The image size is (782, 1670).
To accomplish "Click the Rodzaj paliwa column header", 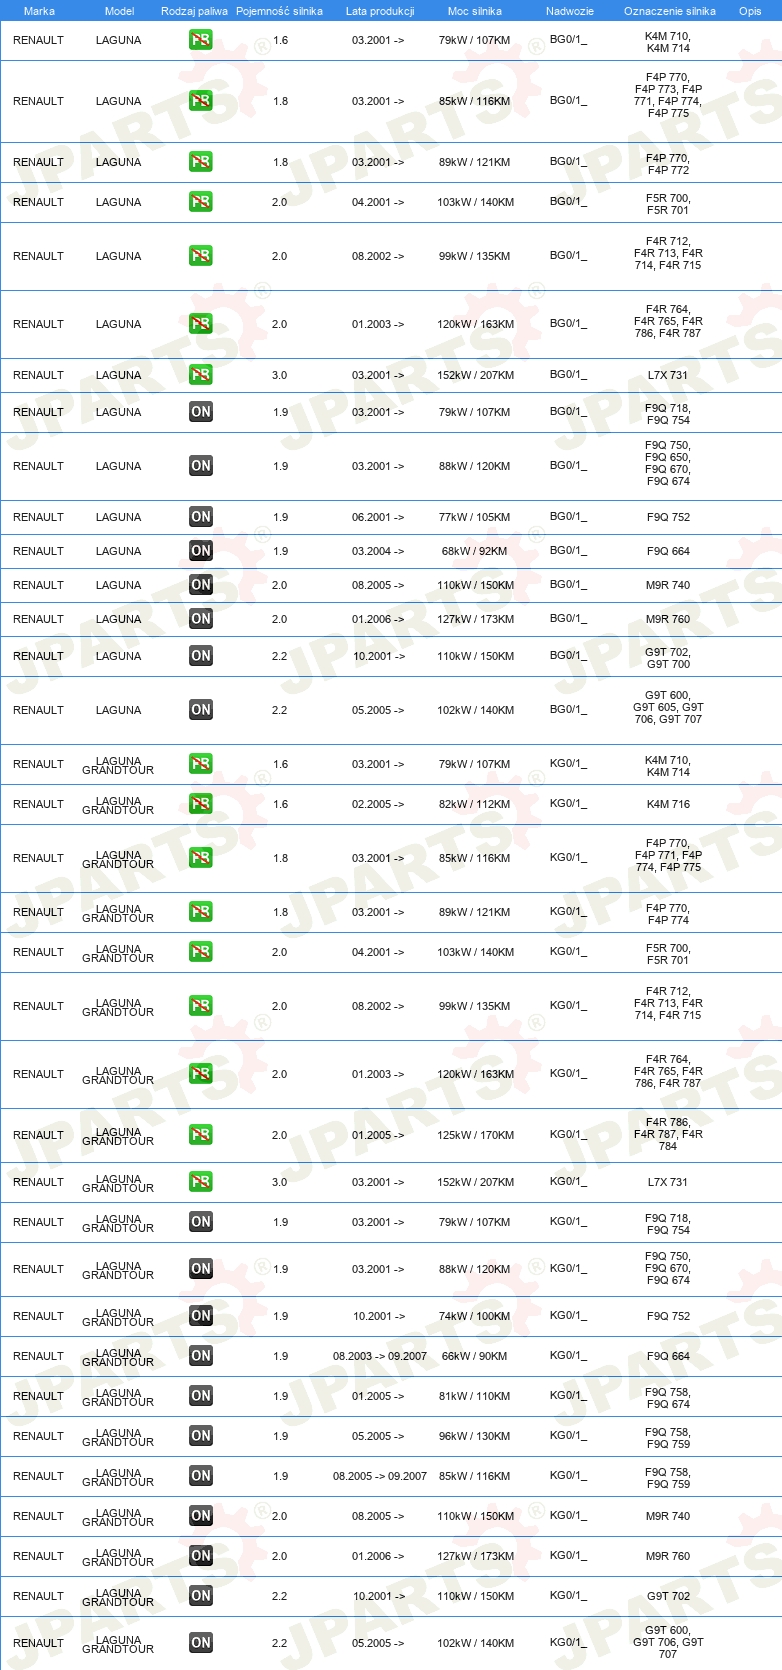I will (x=194, y=11).
